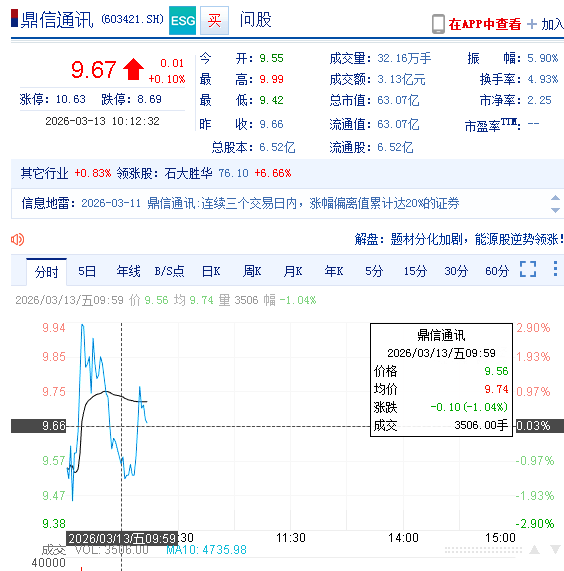Click the 14:00 time axis label
This screenshot has height=571, width=564.
(403, 538)
